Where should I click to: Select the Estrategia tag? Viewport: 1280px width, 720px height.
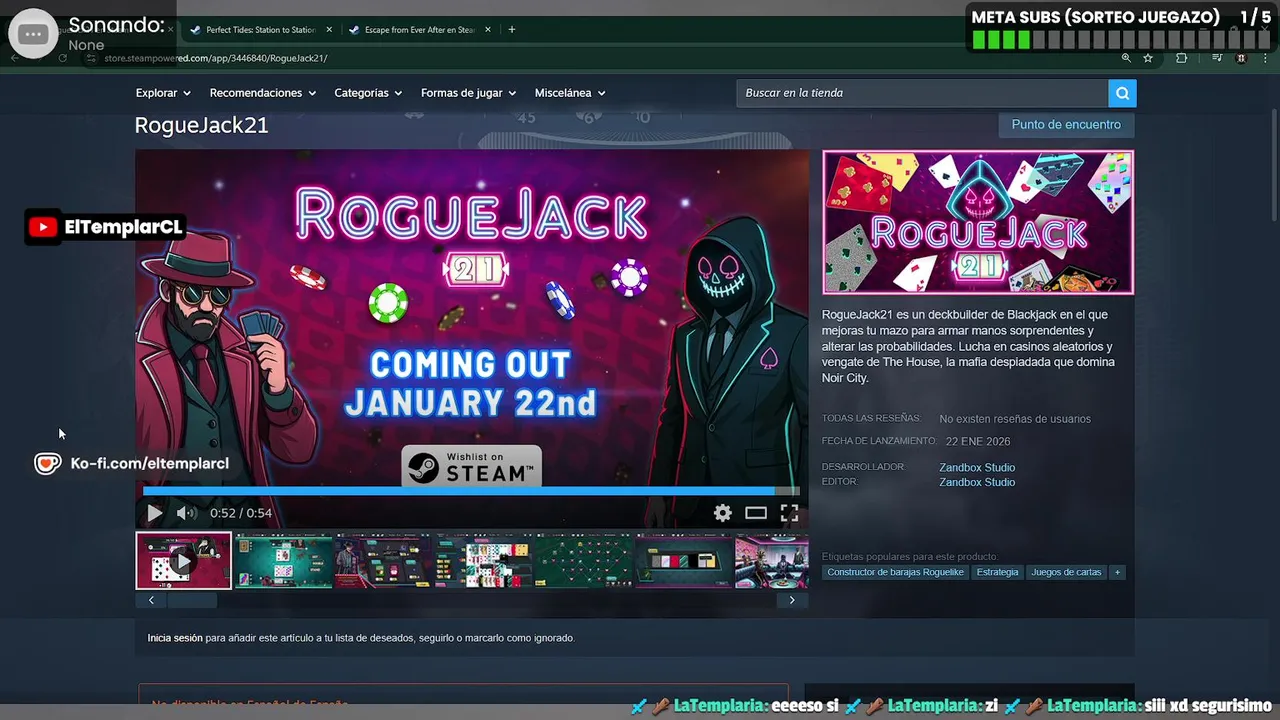(x=997, y=572)
